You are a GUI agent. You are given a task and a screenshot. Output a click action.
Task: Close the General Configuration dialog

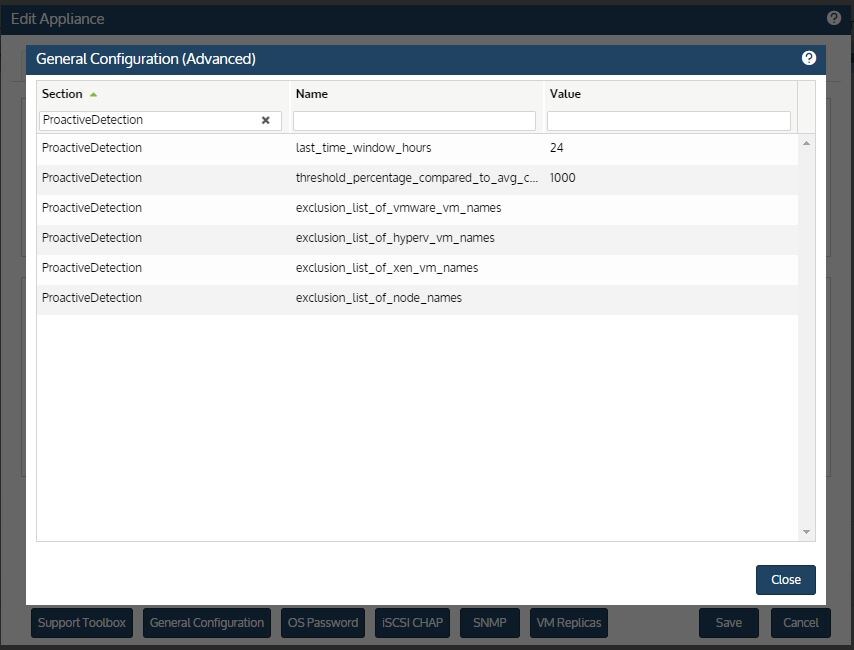coord(785,580)
